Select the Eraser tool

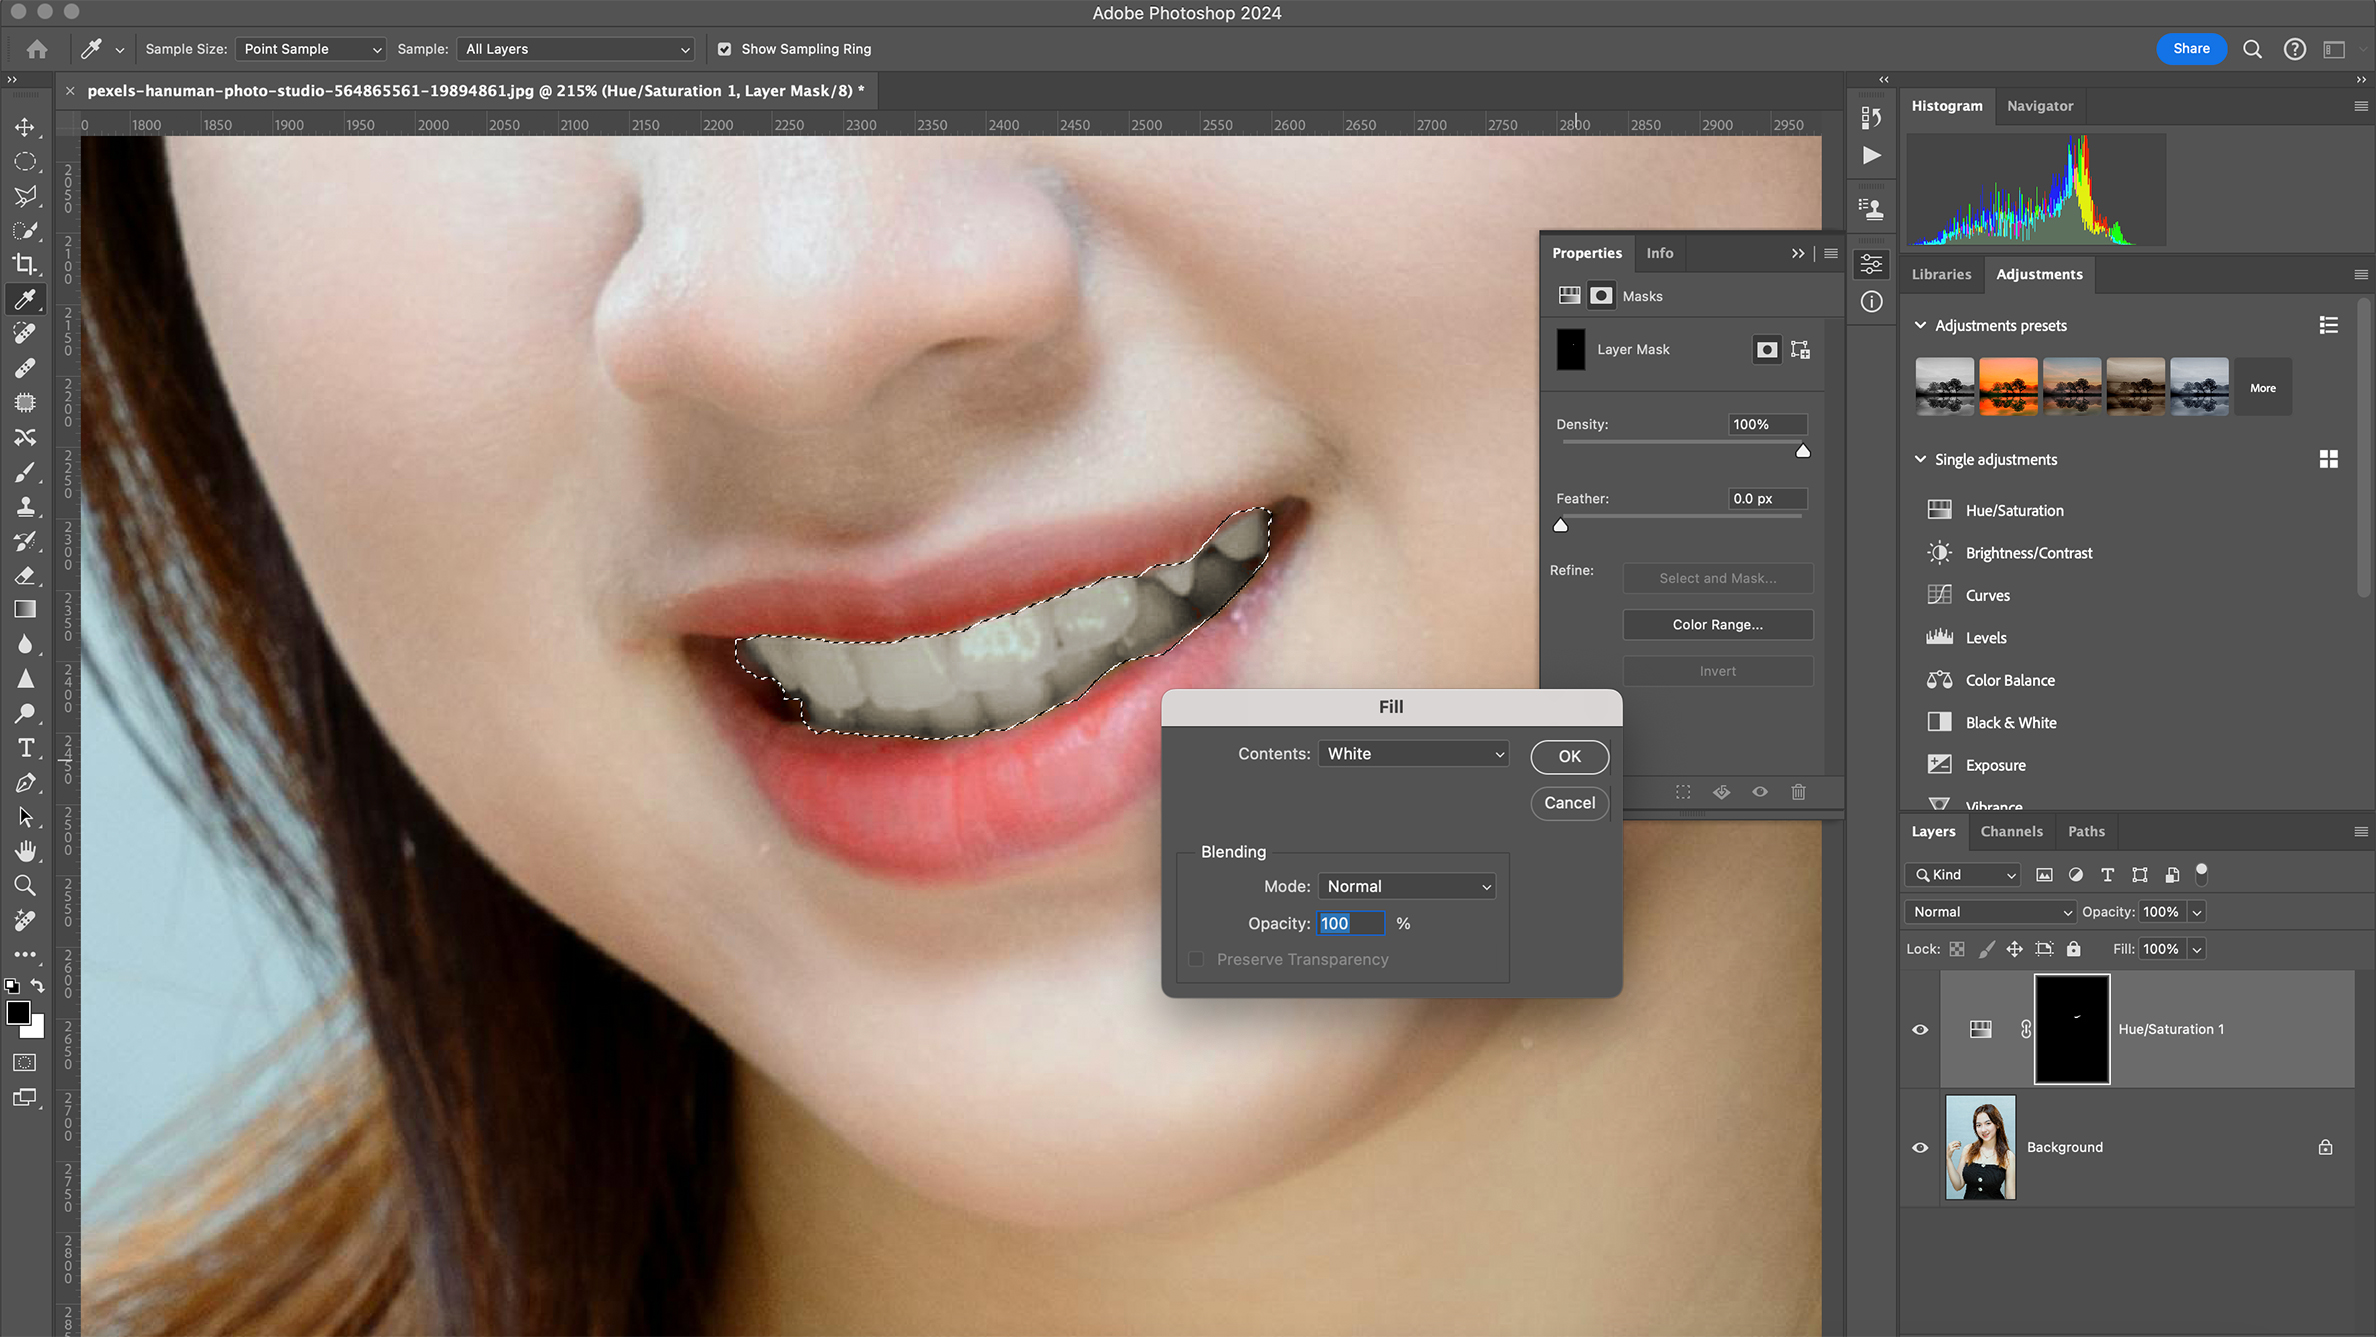click(x=25, y=575)
